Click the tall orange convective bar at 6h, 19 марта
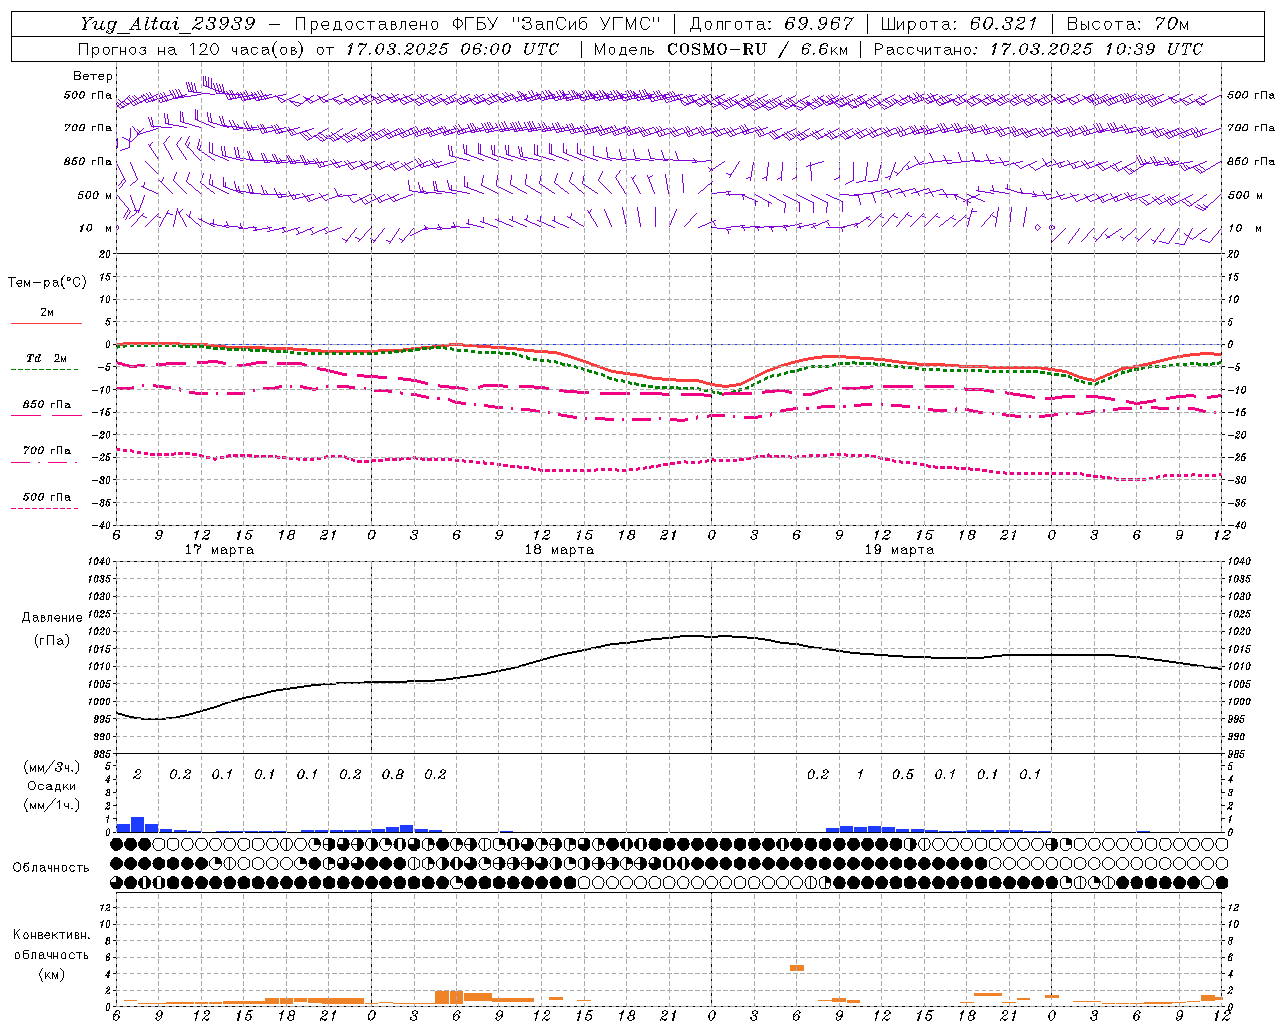 pyautogui.click(x=797, y=968)
